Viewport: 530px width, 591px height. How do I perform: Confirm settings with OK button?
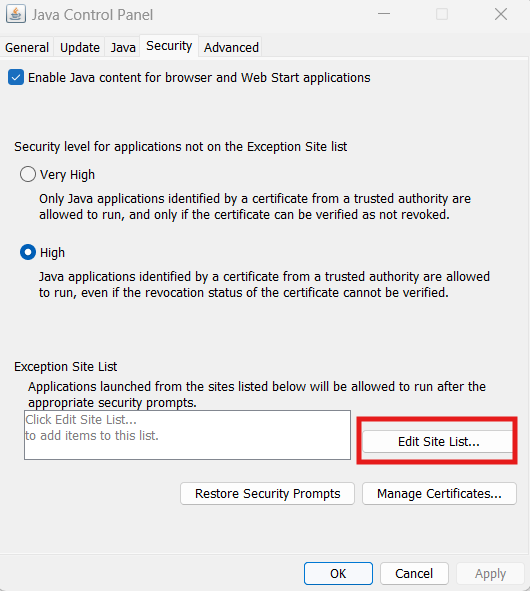click(x=338, y=573)
